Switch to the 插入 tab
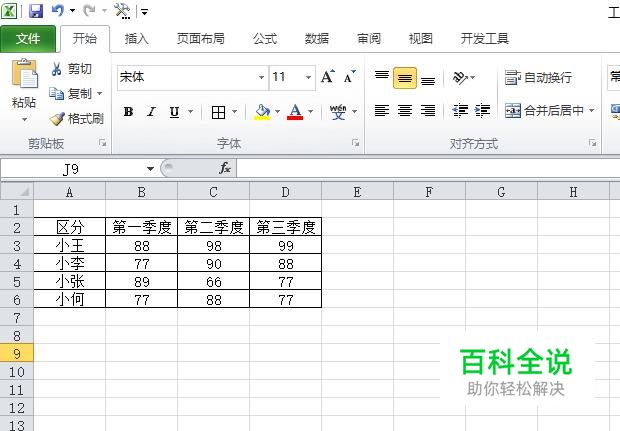This screenshot has width=620, height=431. click(136, 38)
